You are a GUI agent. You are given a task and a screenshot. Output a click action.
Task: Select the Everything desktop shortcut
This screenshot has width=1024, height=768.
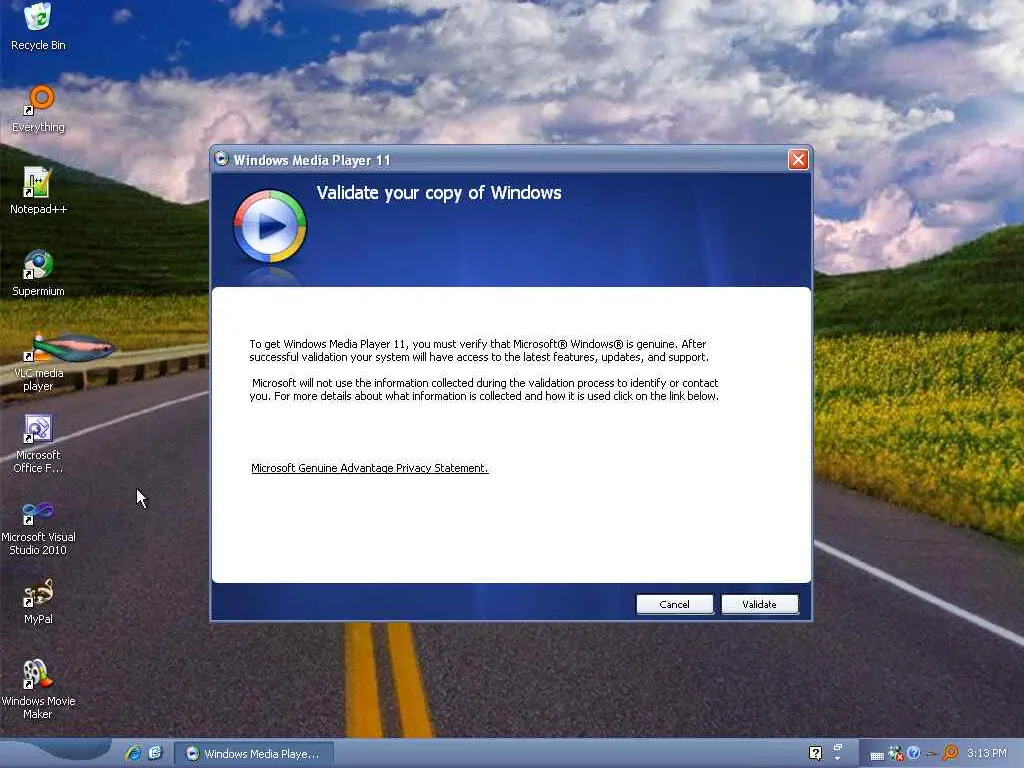pos(38,110)
